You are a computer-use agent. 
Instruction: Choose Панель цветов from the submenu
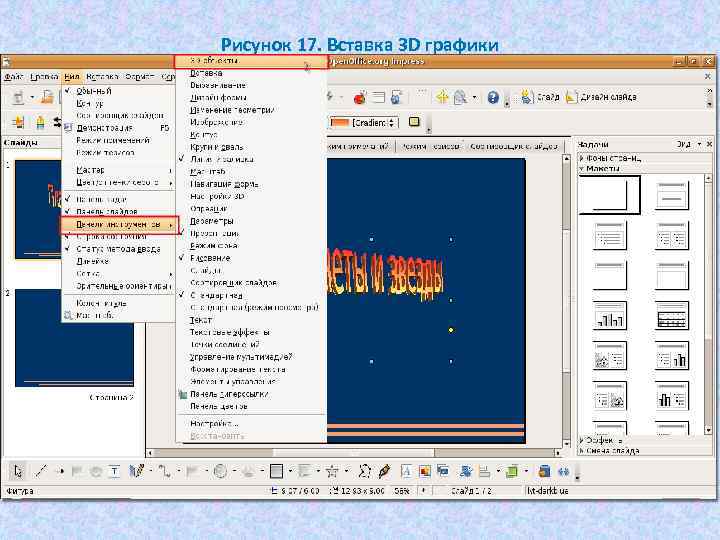click(251, 406)
